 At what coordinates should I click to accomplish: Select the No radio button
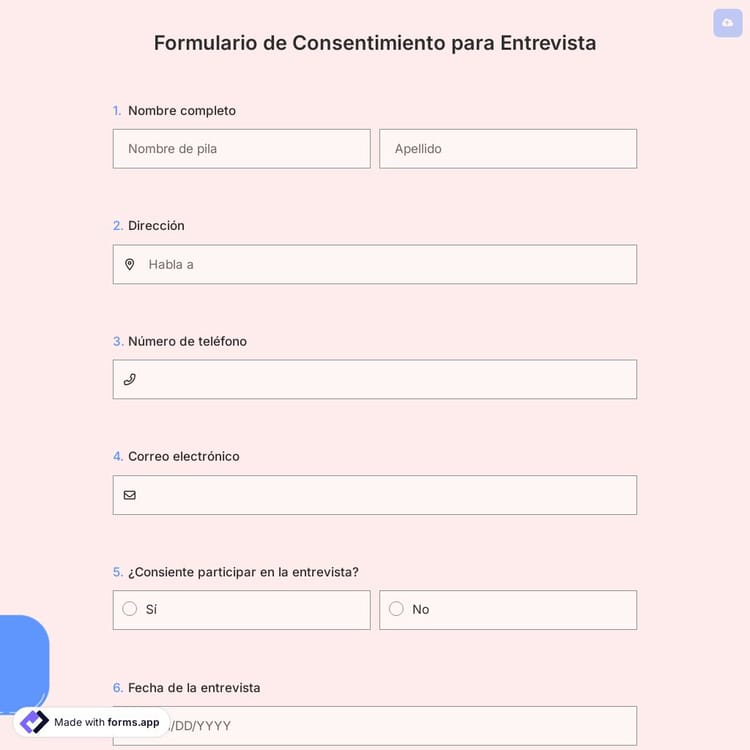pos(396,609)
